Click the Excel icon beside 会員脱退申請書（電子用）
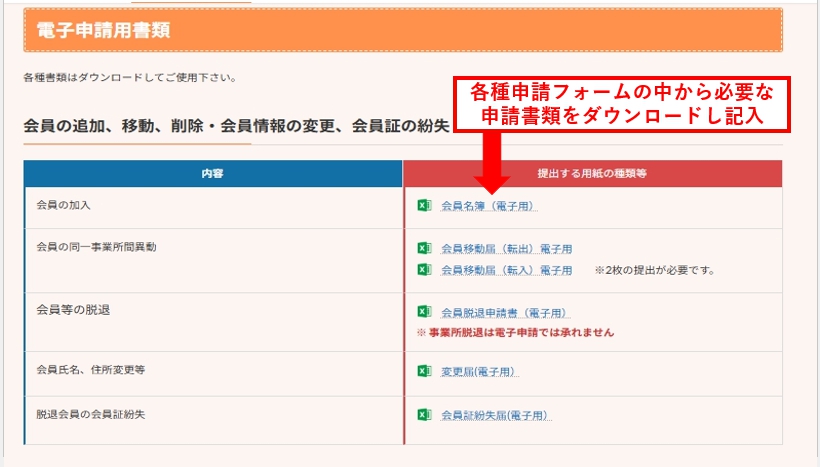Screen dimensions: 820x467 tap(424, 312)
